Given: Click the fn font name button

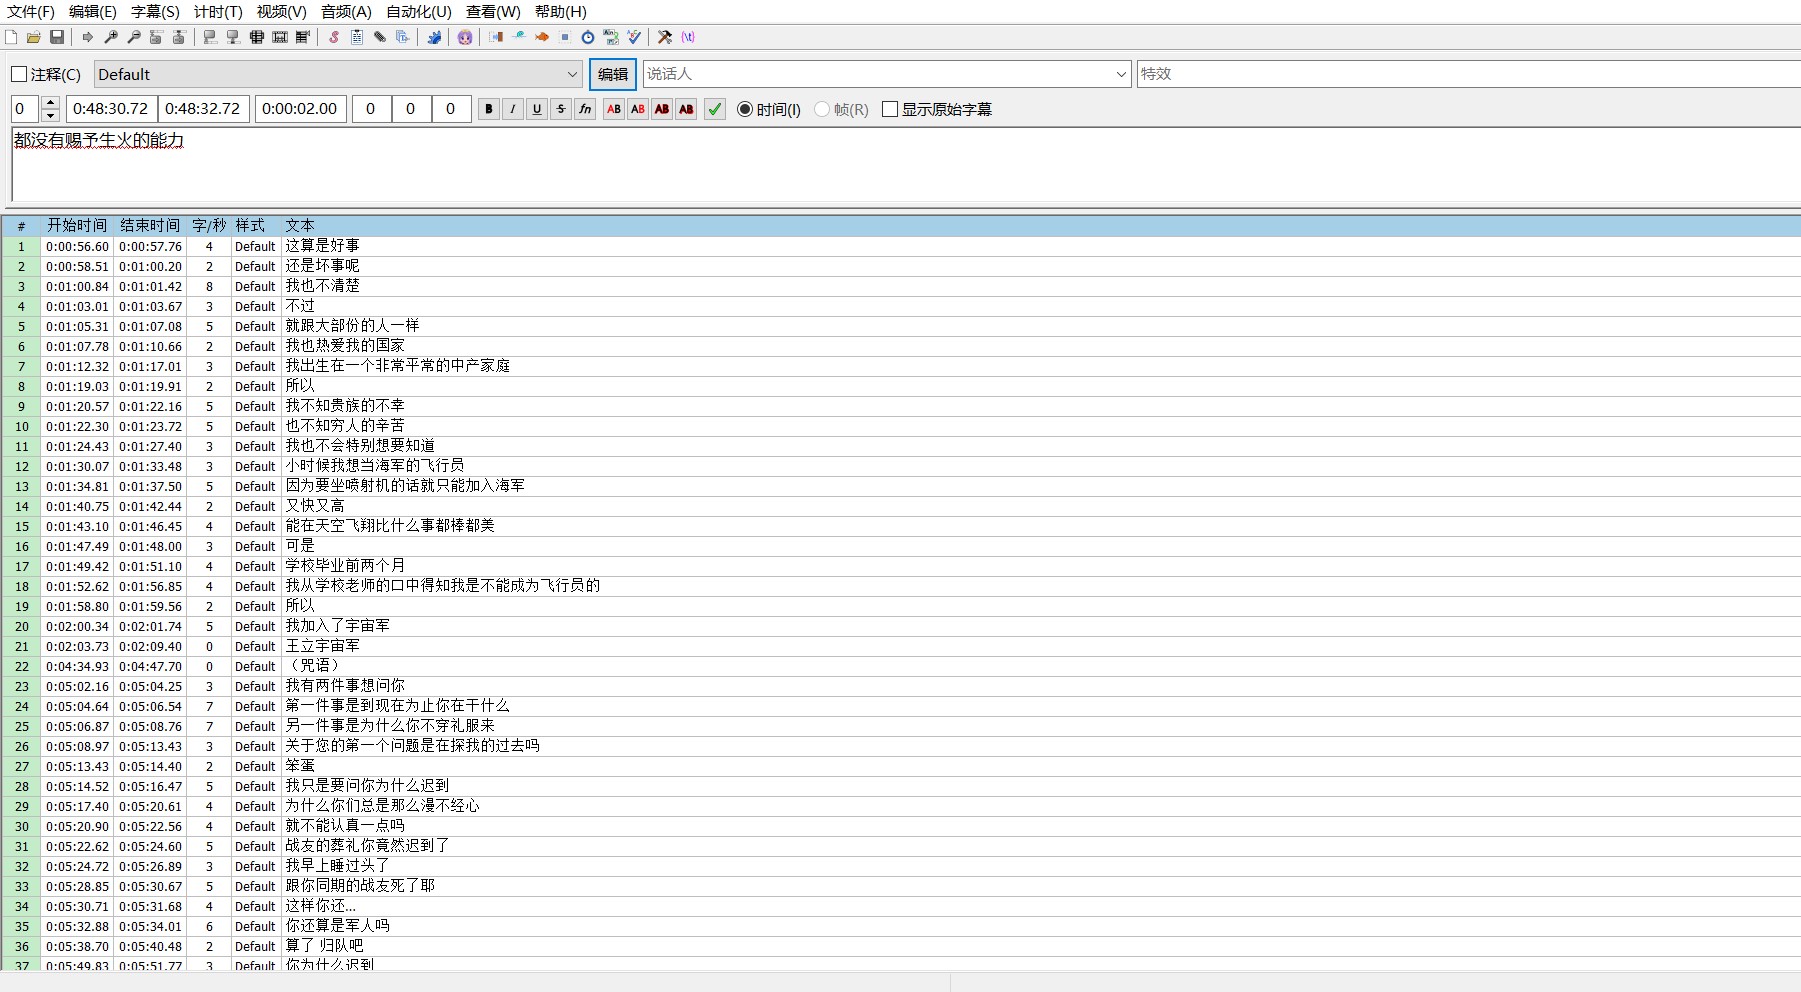Looking at the screenshot, I should tap(585, 109).
